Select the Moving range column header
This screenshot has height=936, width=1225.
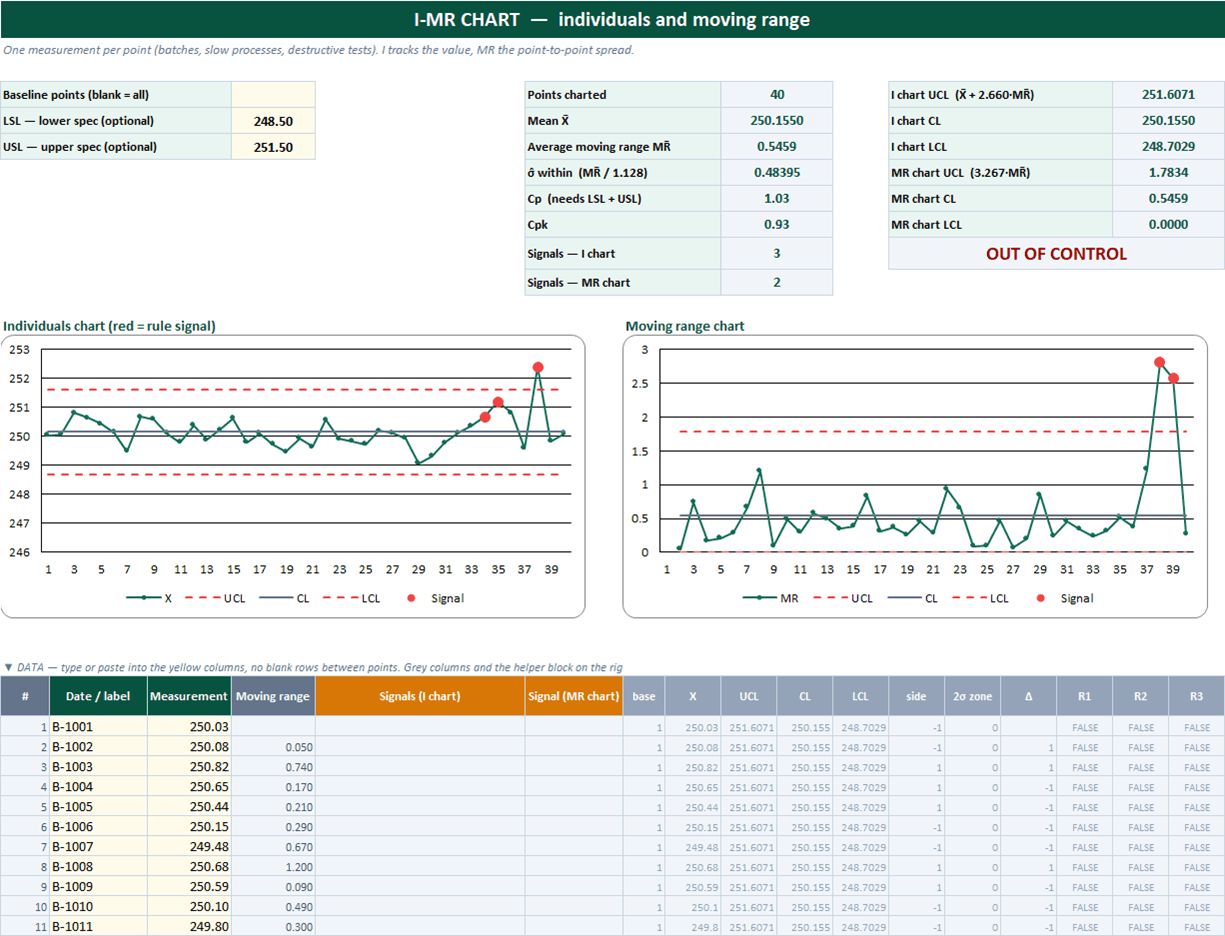[273, 696]
